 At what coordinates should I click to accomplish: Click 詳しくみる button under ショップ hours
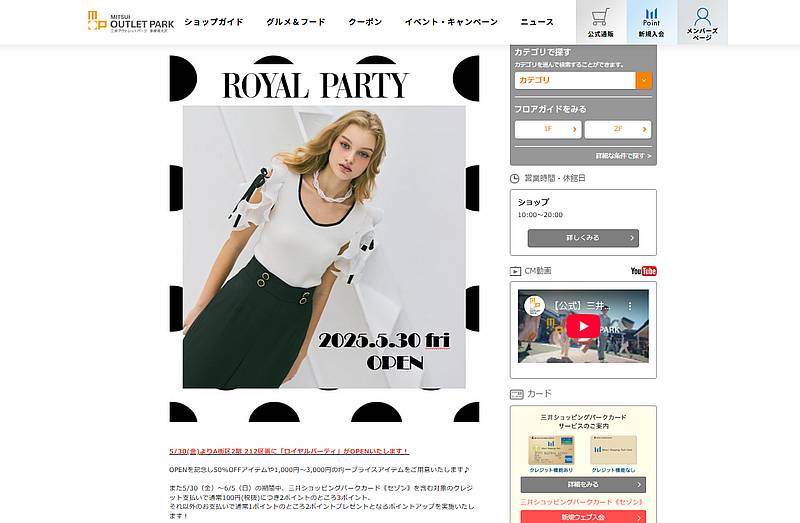(x=583, y=238)
